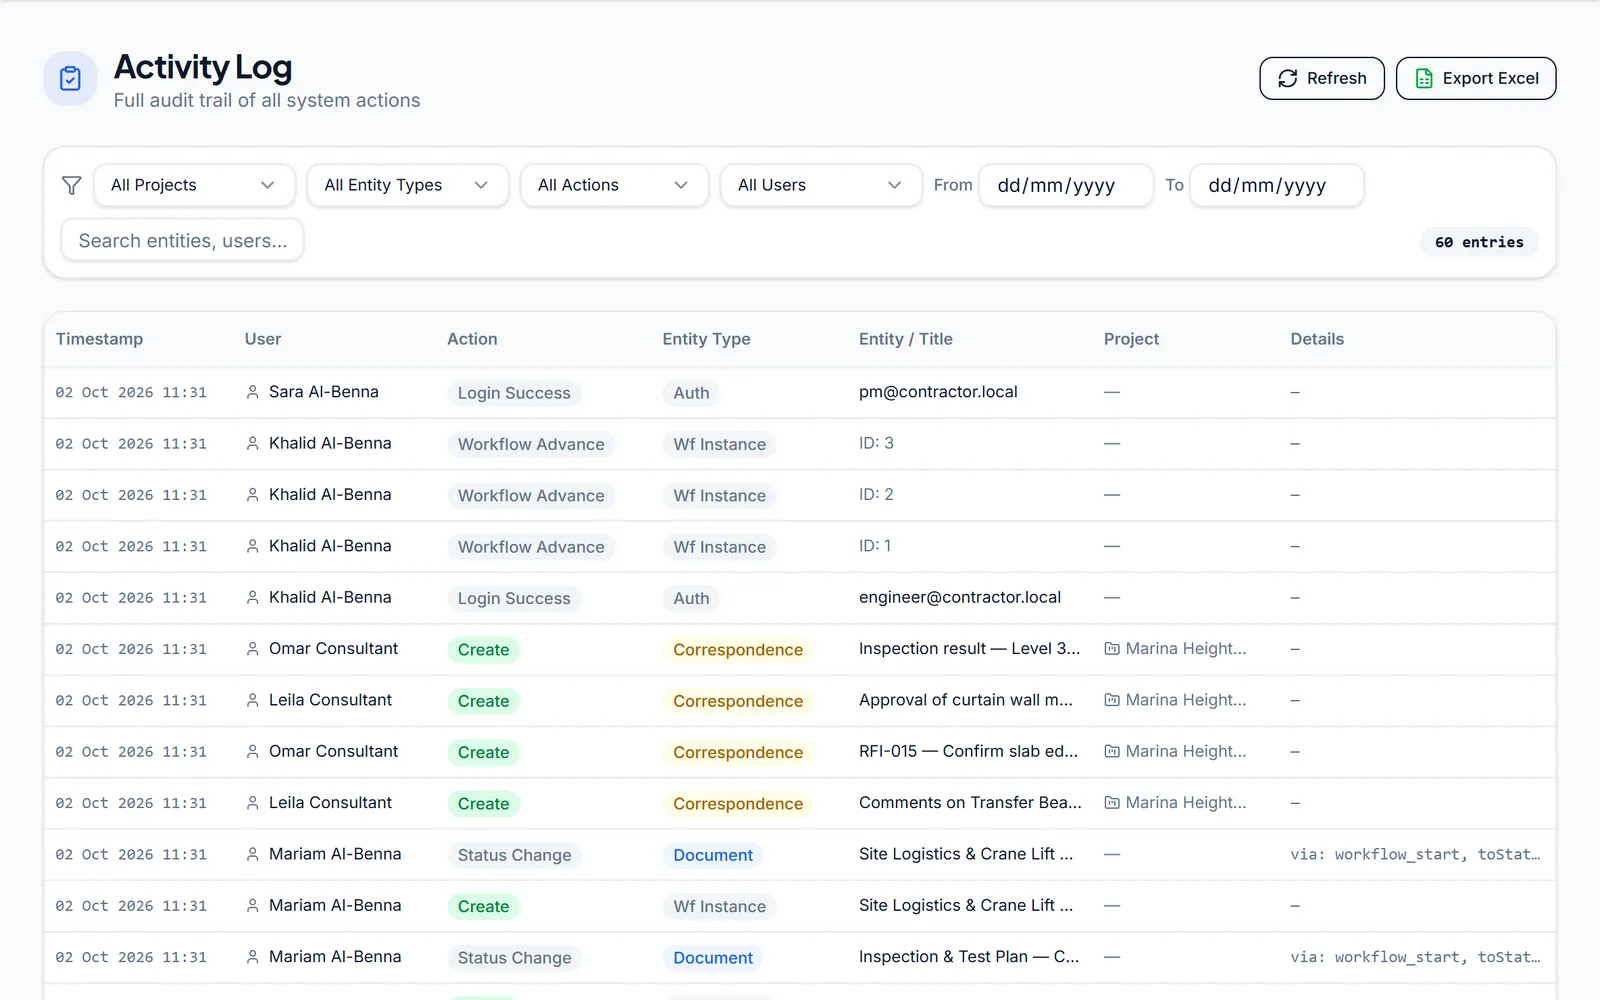Click the Details column header

1317,339
